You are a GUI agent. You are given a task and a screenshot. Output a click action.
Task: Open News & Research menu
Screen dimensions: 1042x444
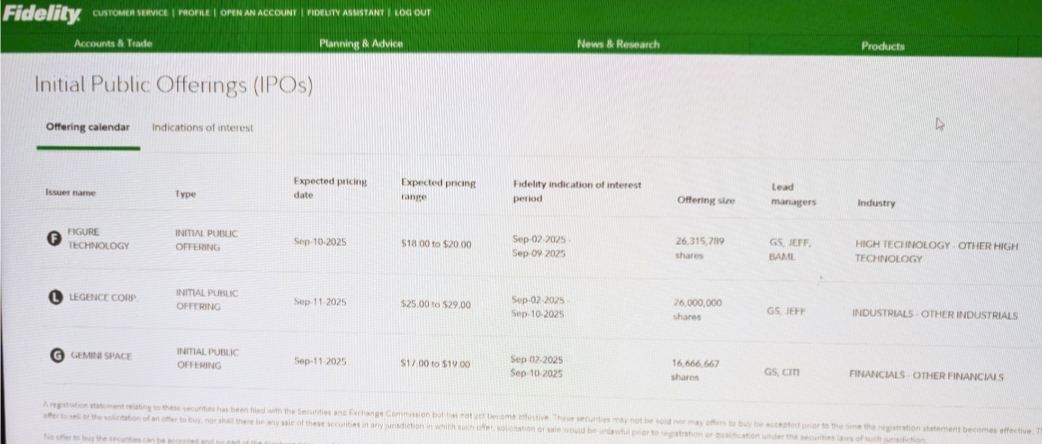point(619,45)
